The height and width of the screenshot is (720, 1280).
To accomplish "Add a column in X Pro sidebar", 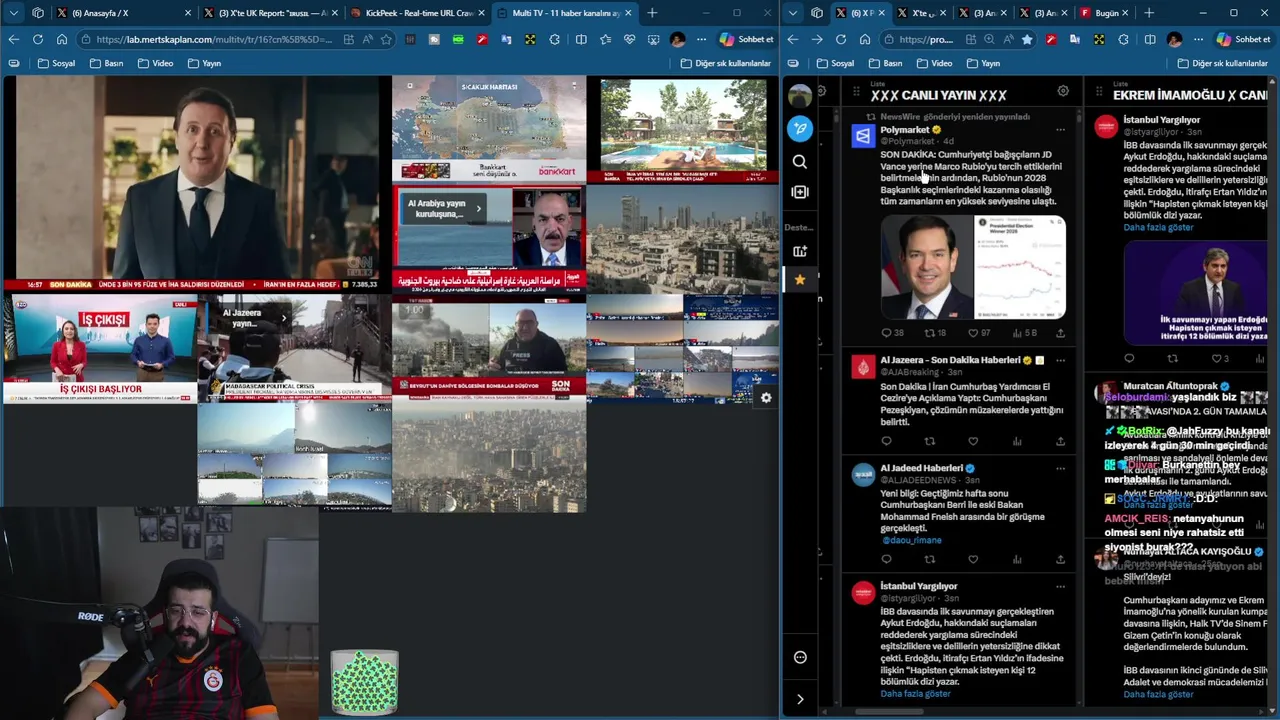I will 799,192.
